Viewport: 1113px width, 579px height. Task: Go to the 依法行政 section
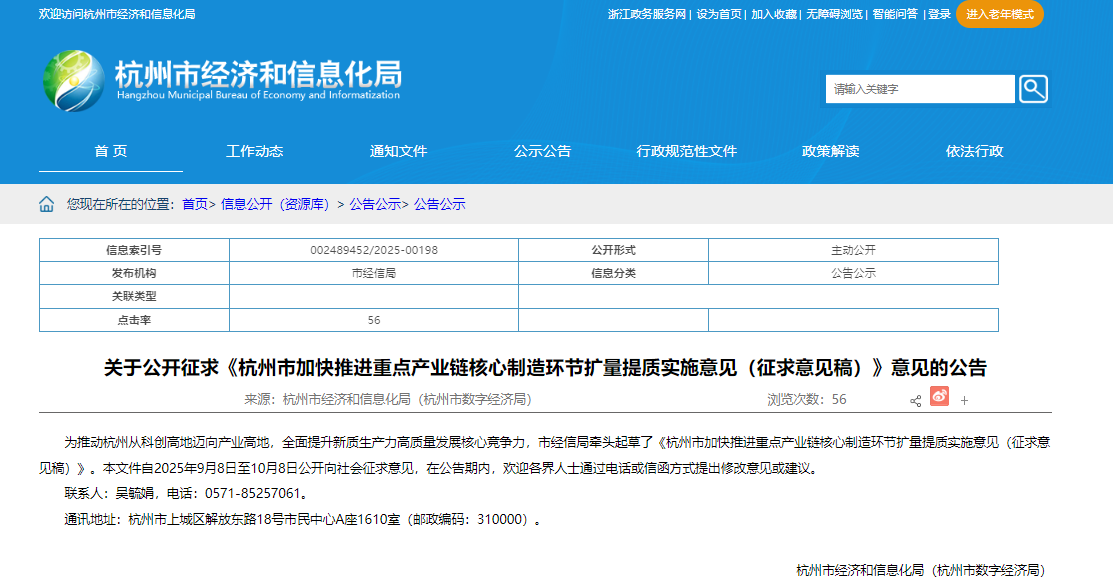click(x=974, y=151)
